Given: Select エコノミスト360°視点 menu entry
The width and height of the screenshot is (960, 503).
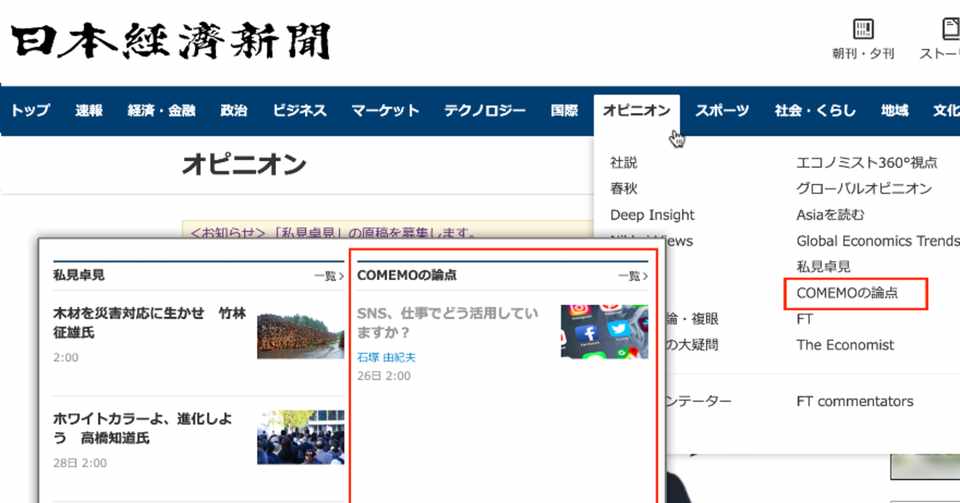Looking at the screenshot, I should click(x=866, y=163).
